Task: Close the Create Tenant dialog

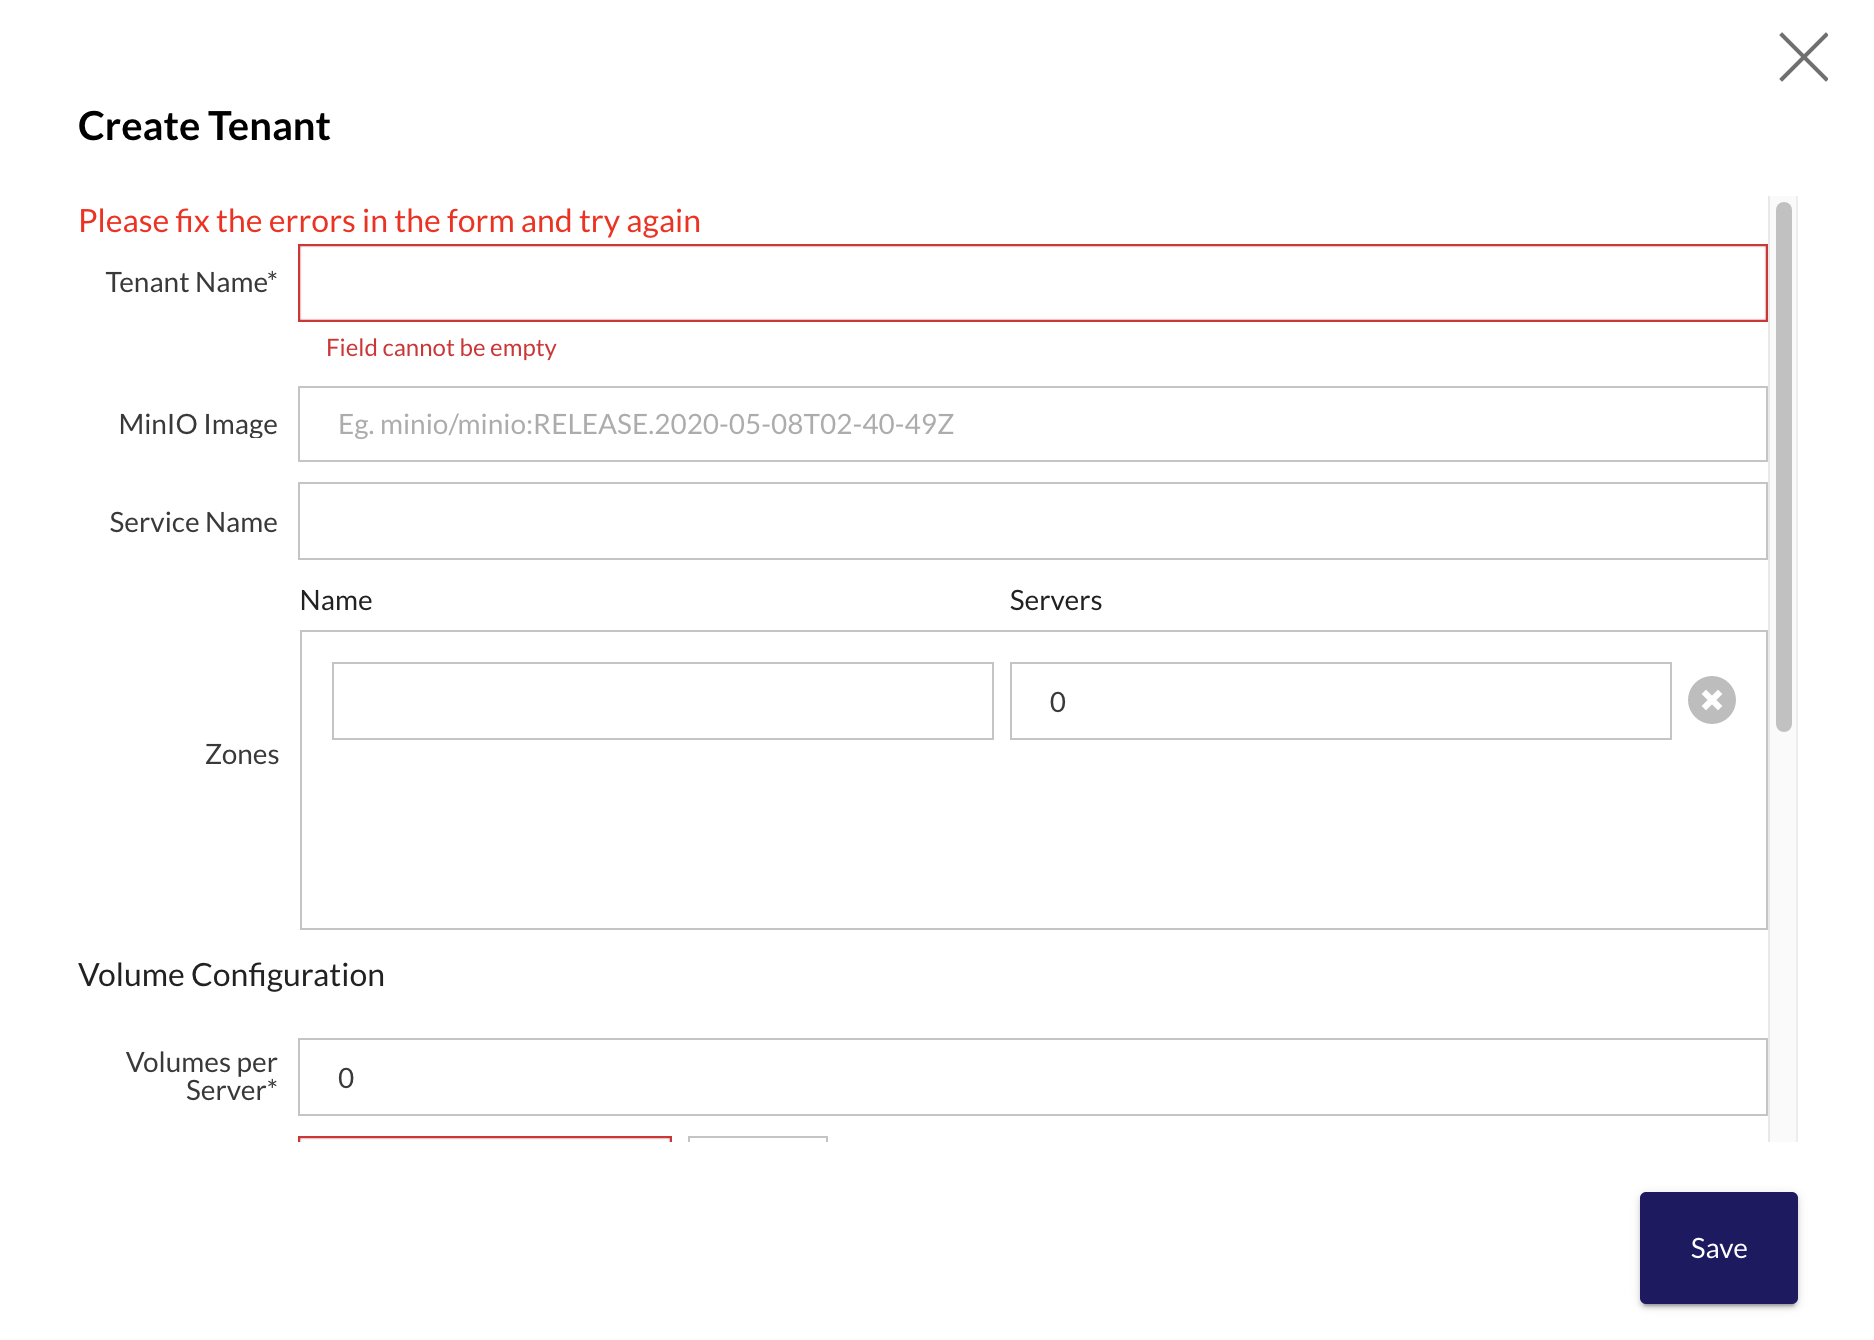Action: coord(1803,57)
